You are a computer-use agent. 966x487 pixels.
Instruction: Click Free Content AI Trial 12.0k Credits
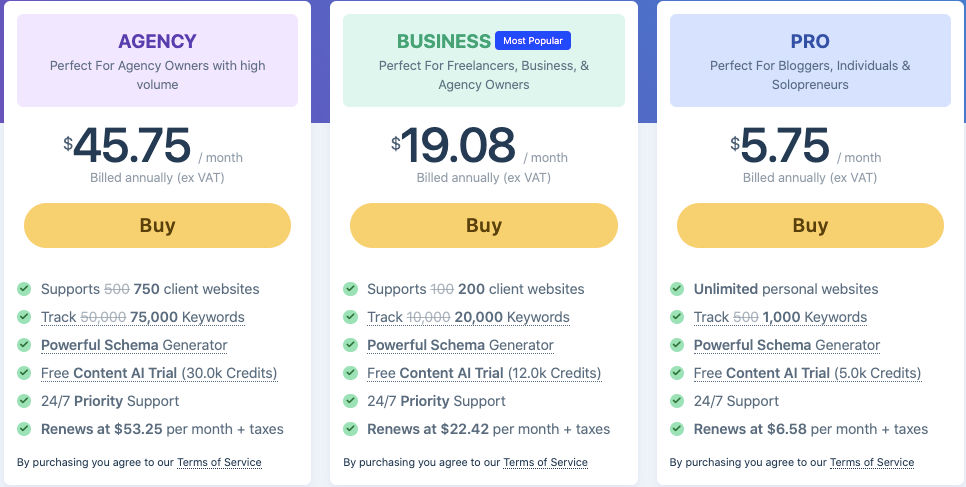click(484, 374)
